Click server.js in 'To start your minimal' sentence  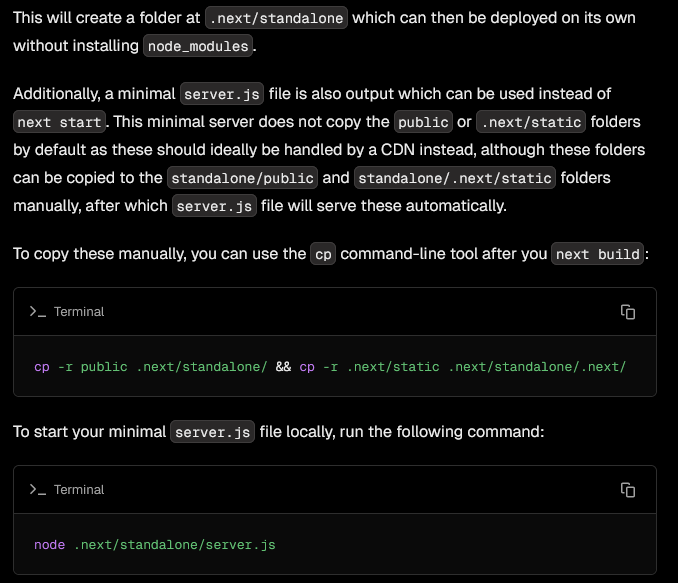213,432
